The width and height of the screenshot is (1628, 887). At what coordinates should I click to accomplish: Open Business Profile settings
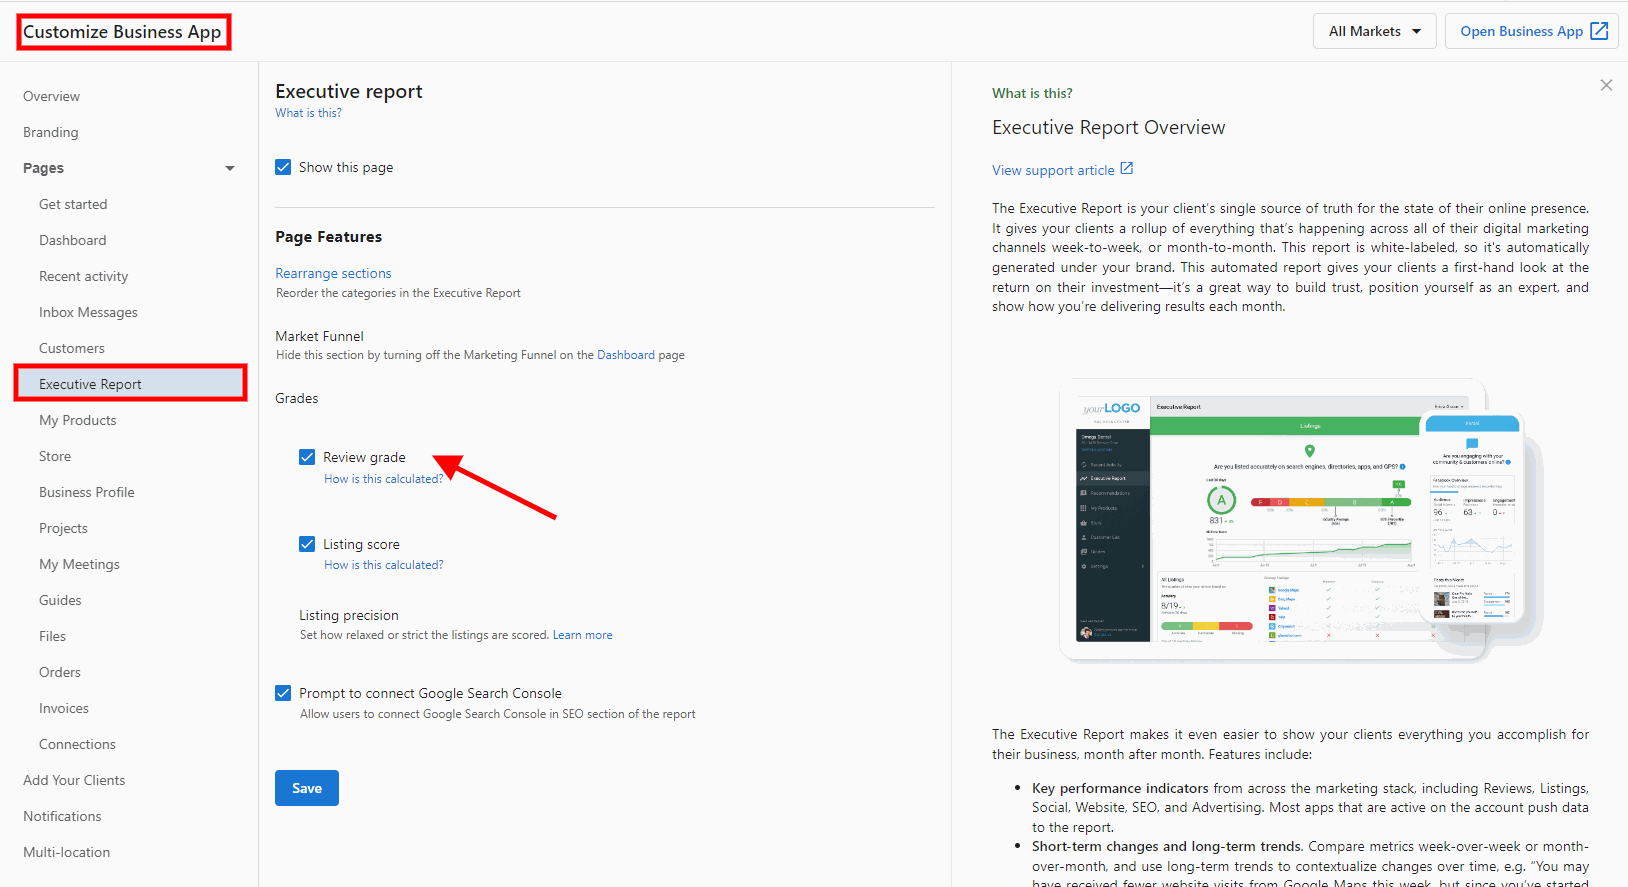pos(87,492)
